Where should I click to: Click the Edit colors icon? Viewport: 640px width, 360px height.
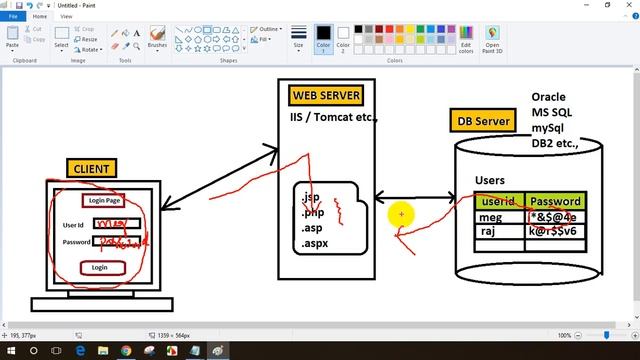pos(466,40)
